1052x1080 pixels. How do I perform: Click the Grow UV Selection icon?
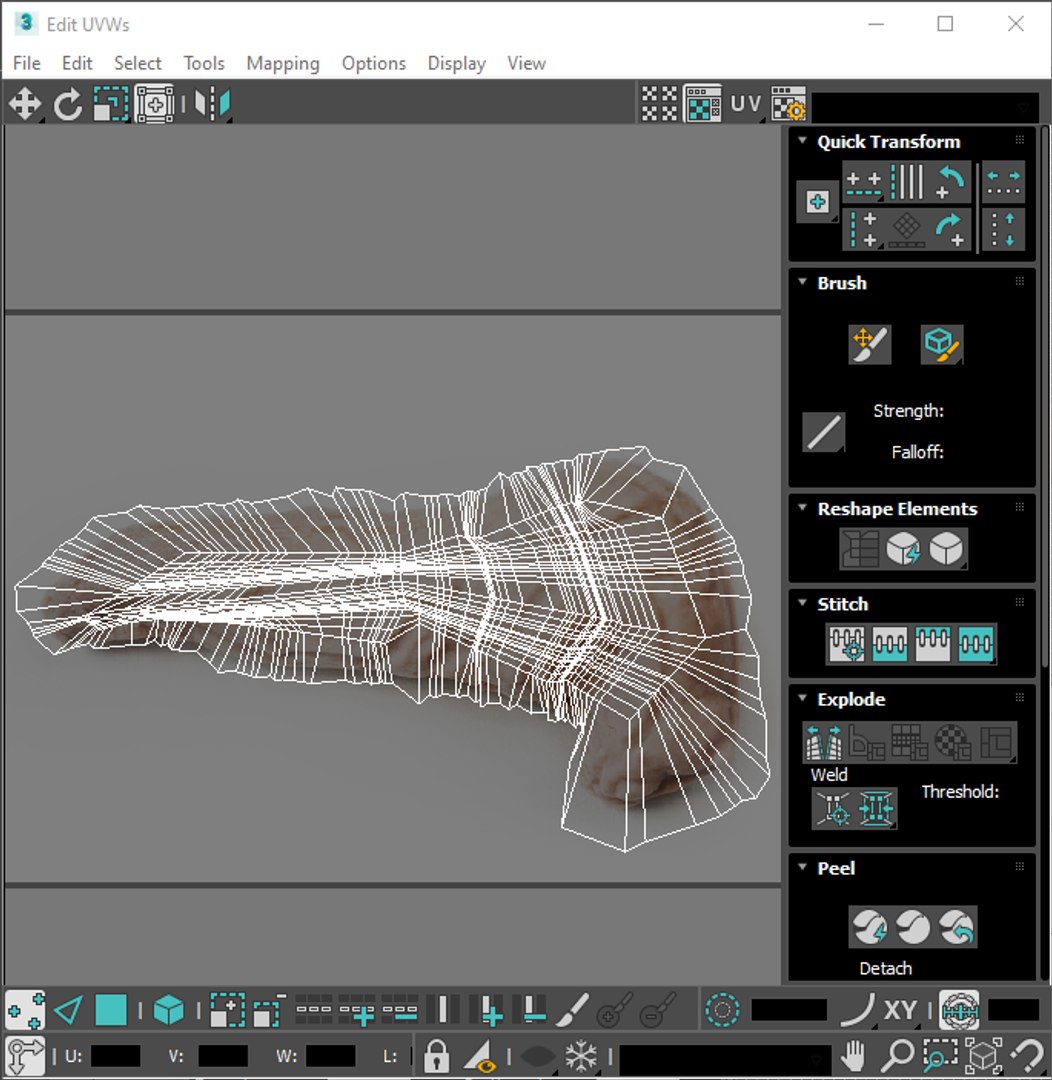point(227,1011)
